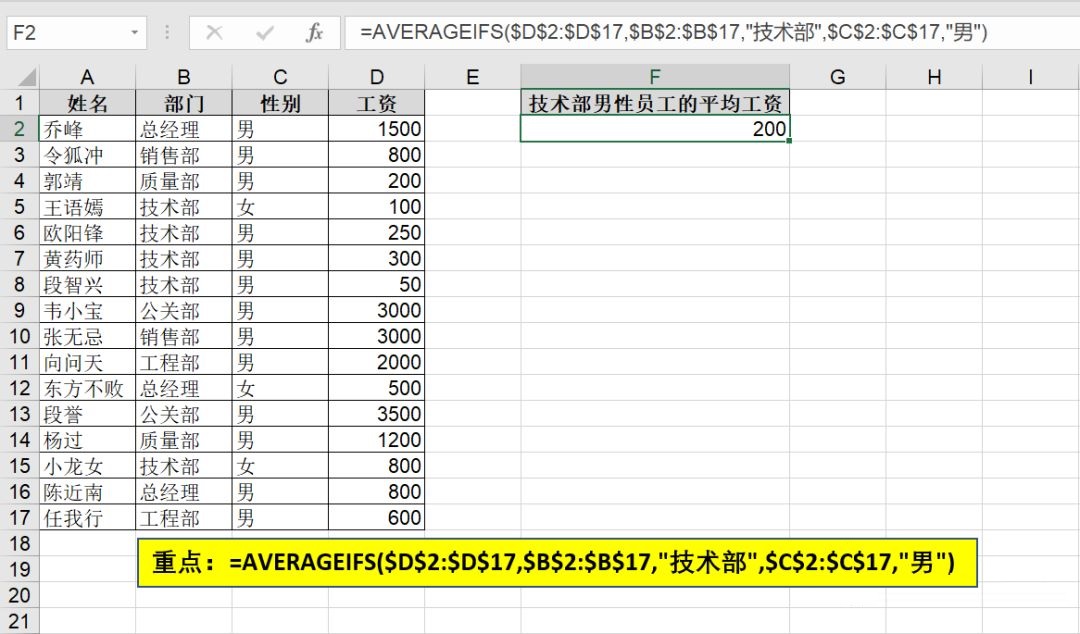The height and width of the screenshot is (634, 1080).
Task: Click the Cancel (X) formula bar icon
Action: pos(214,32)
